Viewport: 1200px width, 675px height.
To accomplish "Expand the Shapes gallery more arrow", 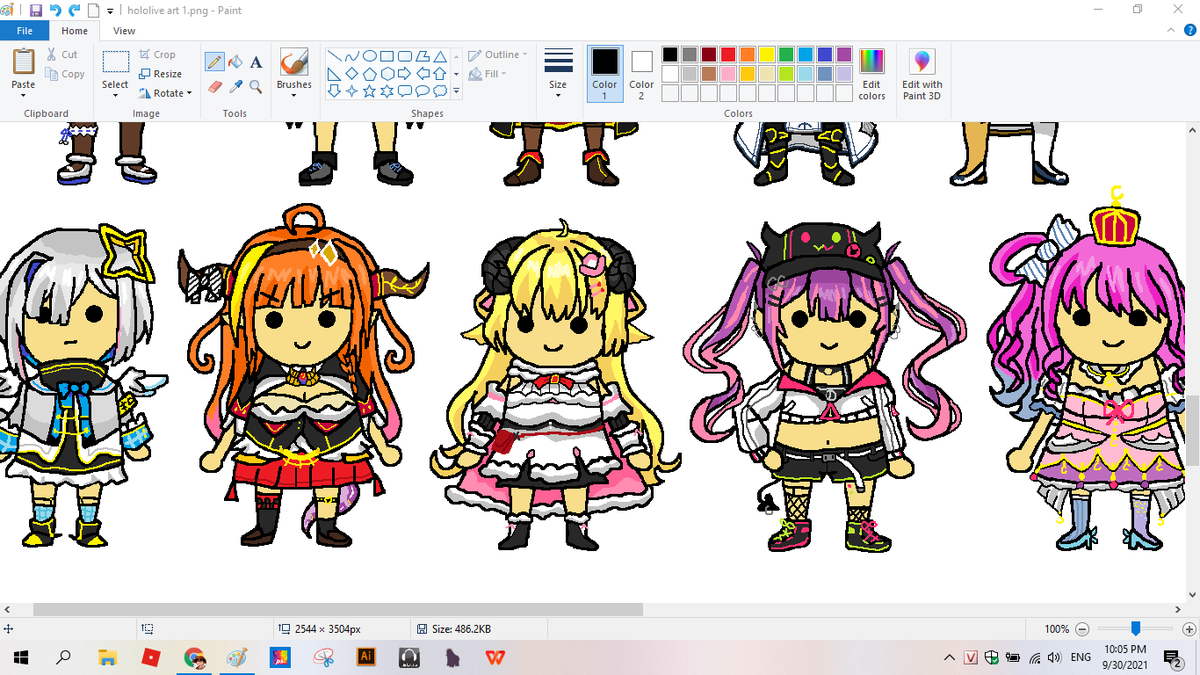I will 457,92.
